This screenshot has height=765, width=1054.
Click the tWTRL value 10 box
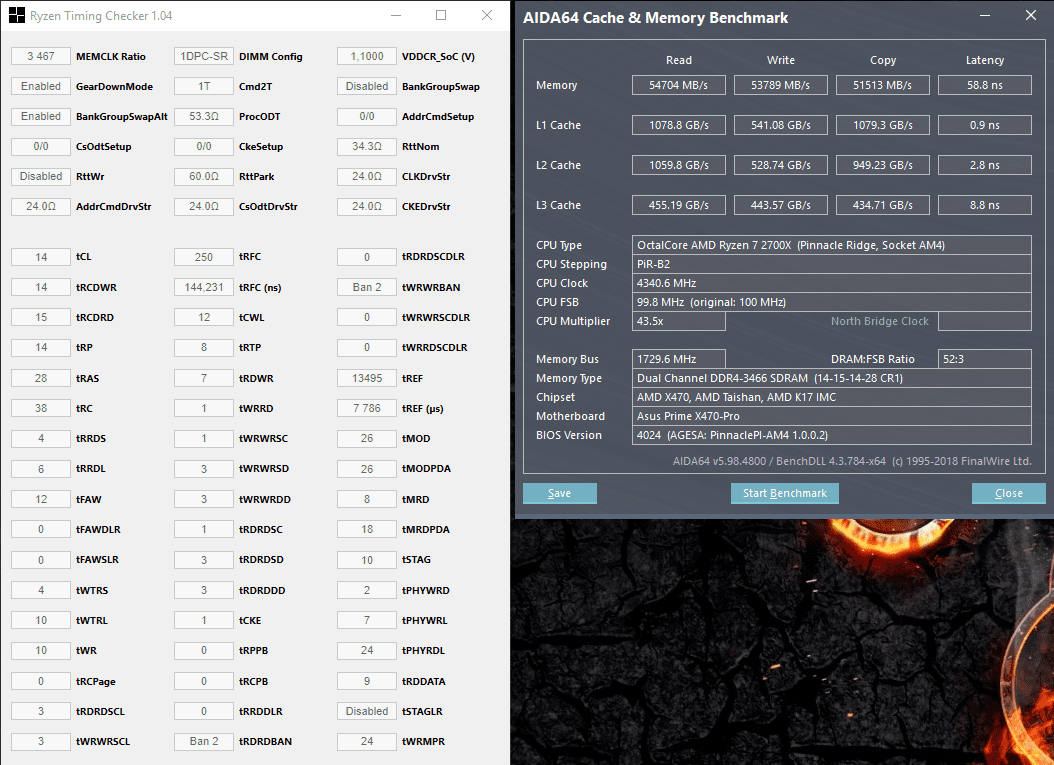[x=41, y=620]
